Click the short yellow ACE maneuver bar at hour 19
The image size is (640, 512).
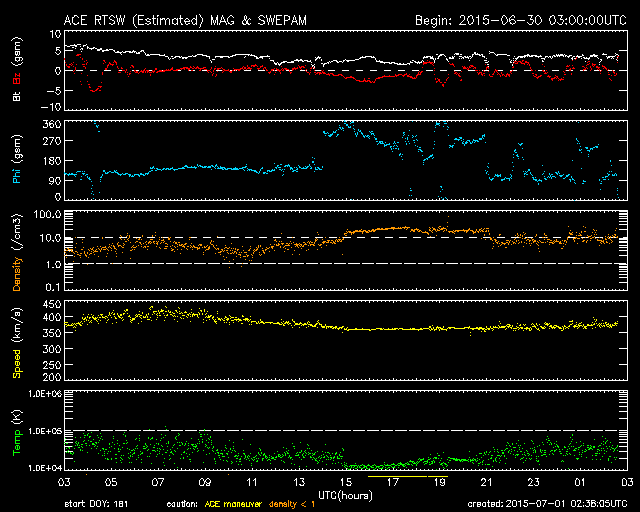click(x=438, y=476)
